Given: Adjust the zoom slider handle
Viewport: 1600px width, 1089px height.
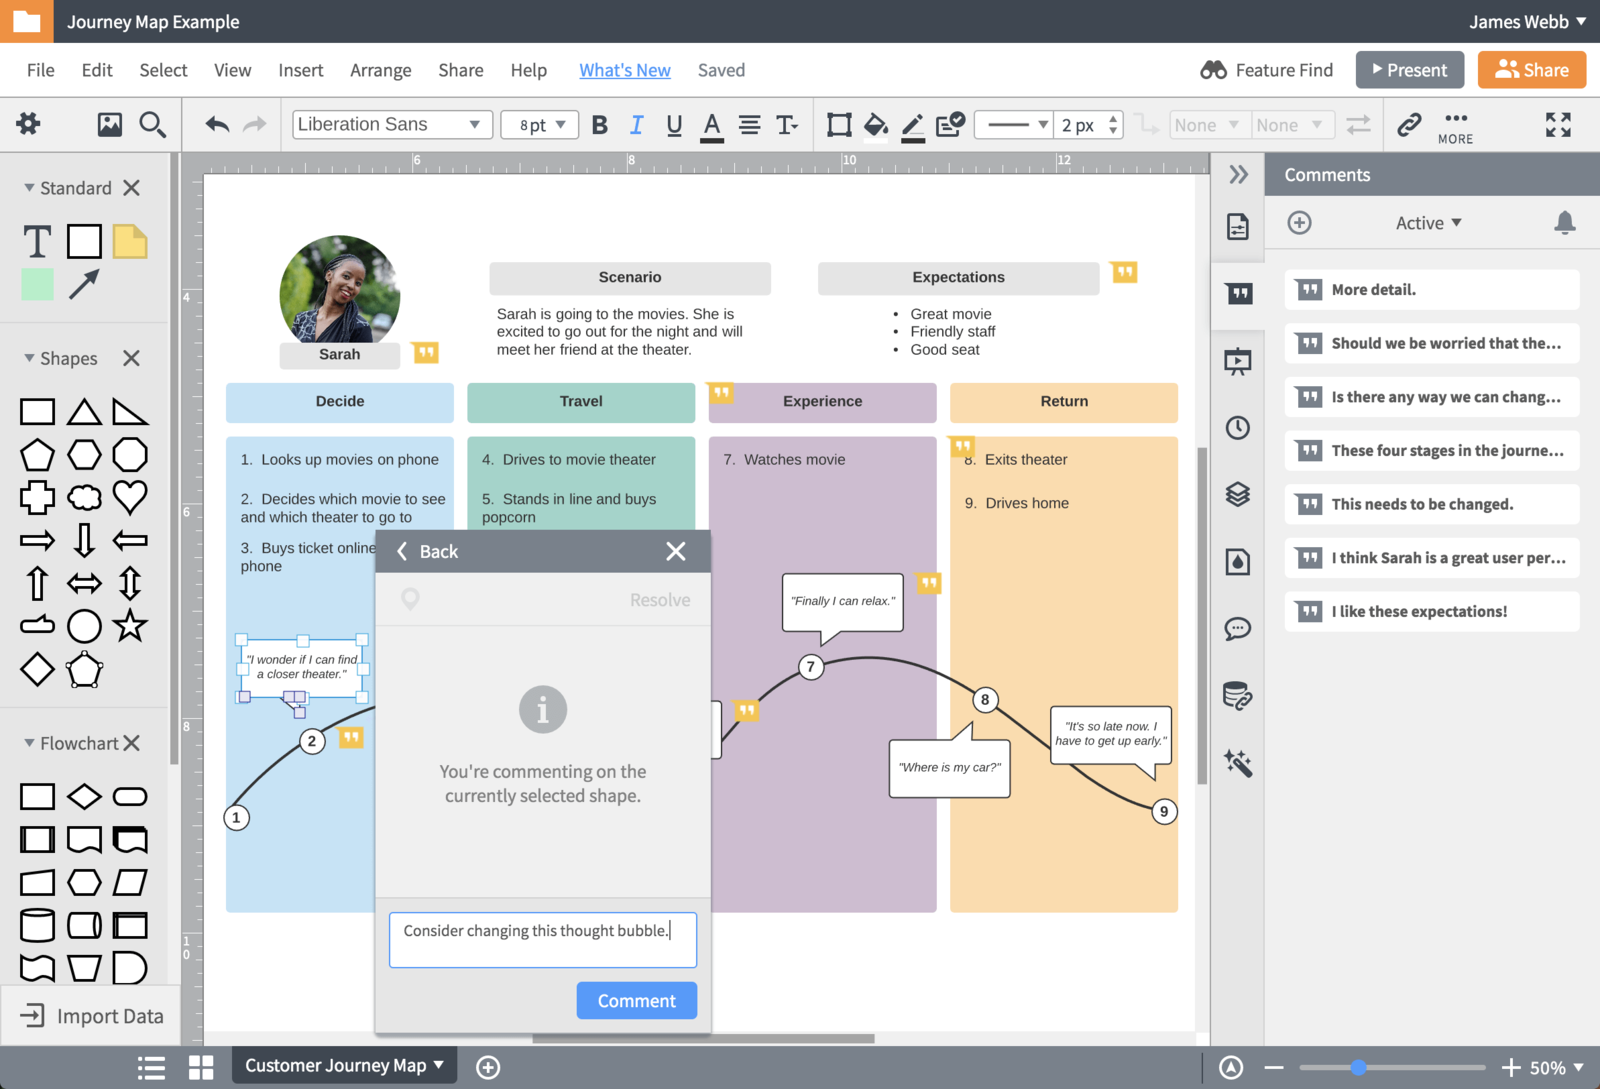Looking at the screenshot, I should pos(1358,1068).
